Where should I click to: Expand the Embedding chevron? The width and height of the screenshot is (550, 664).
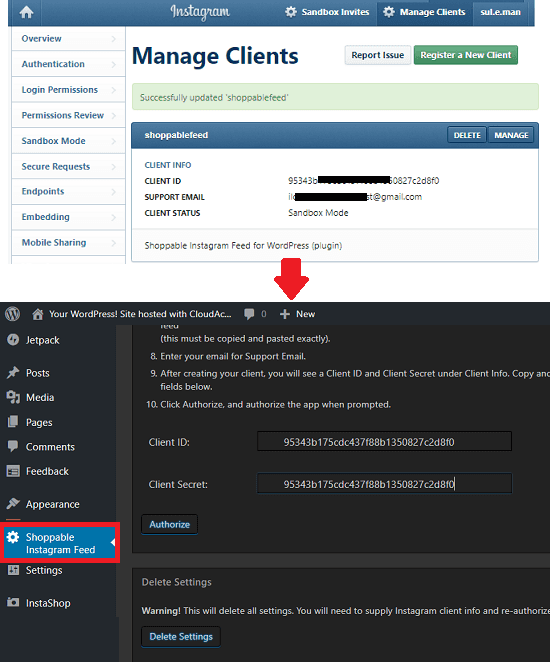pos(113,217)
